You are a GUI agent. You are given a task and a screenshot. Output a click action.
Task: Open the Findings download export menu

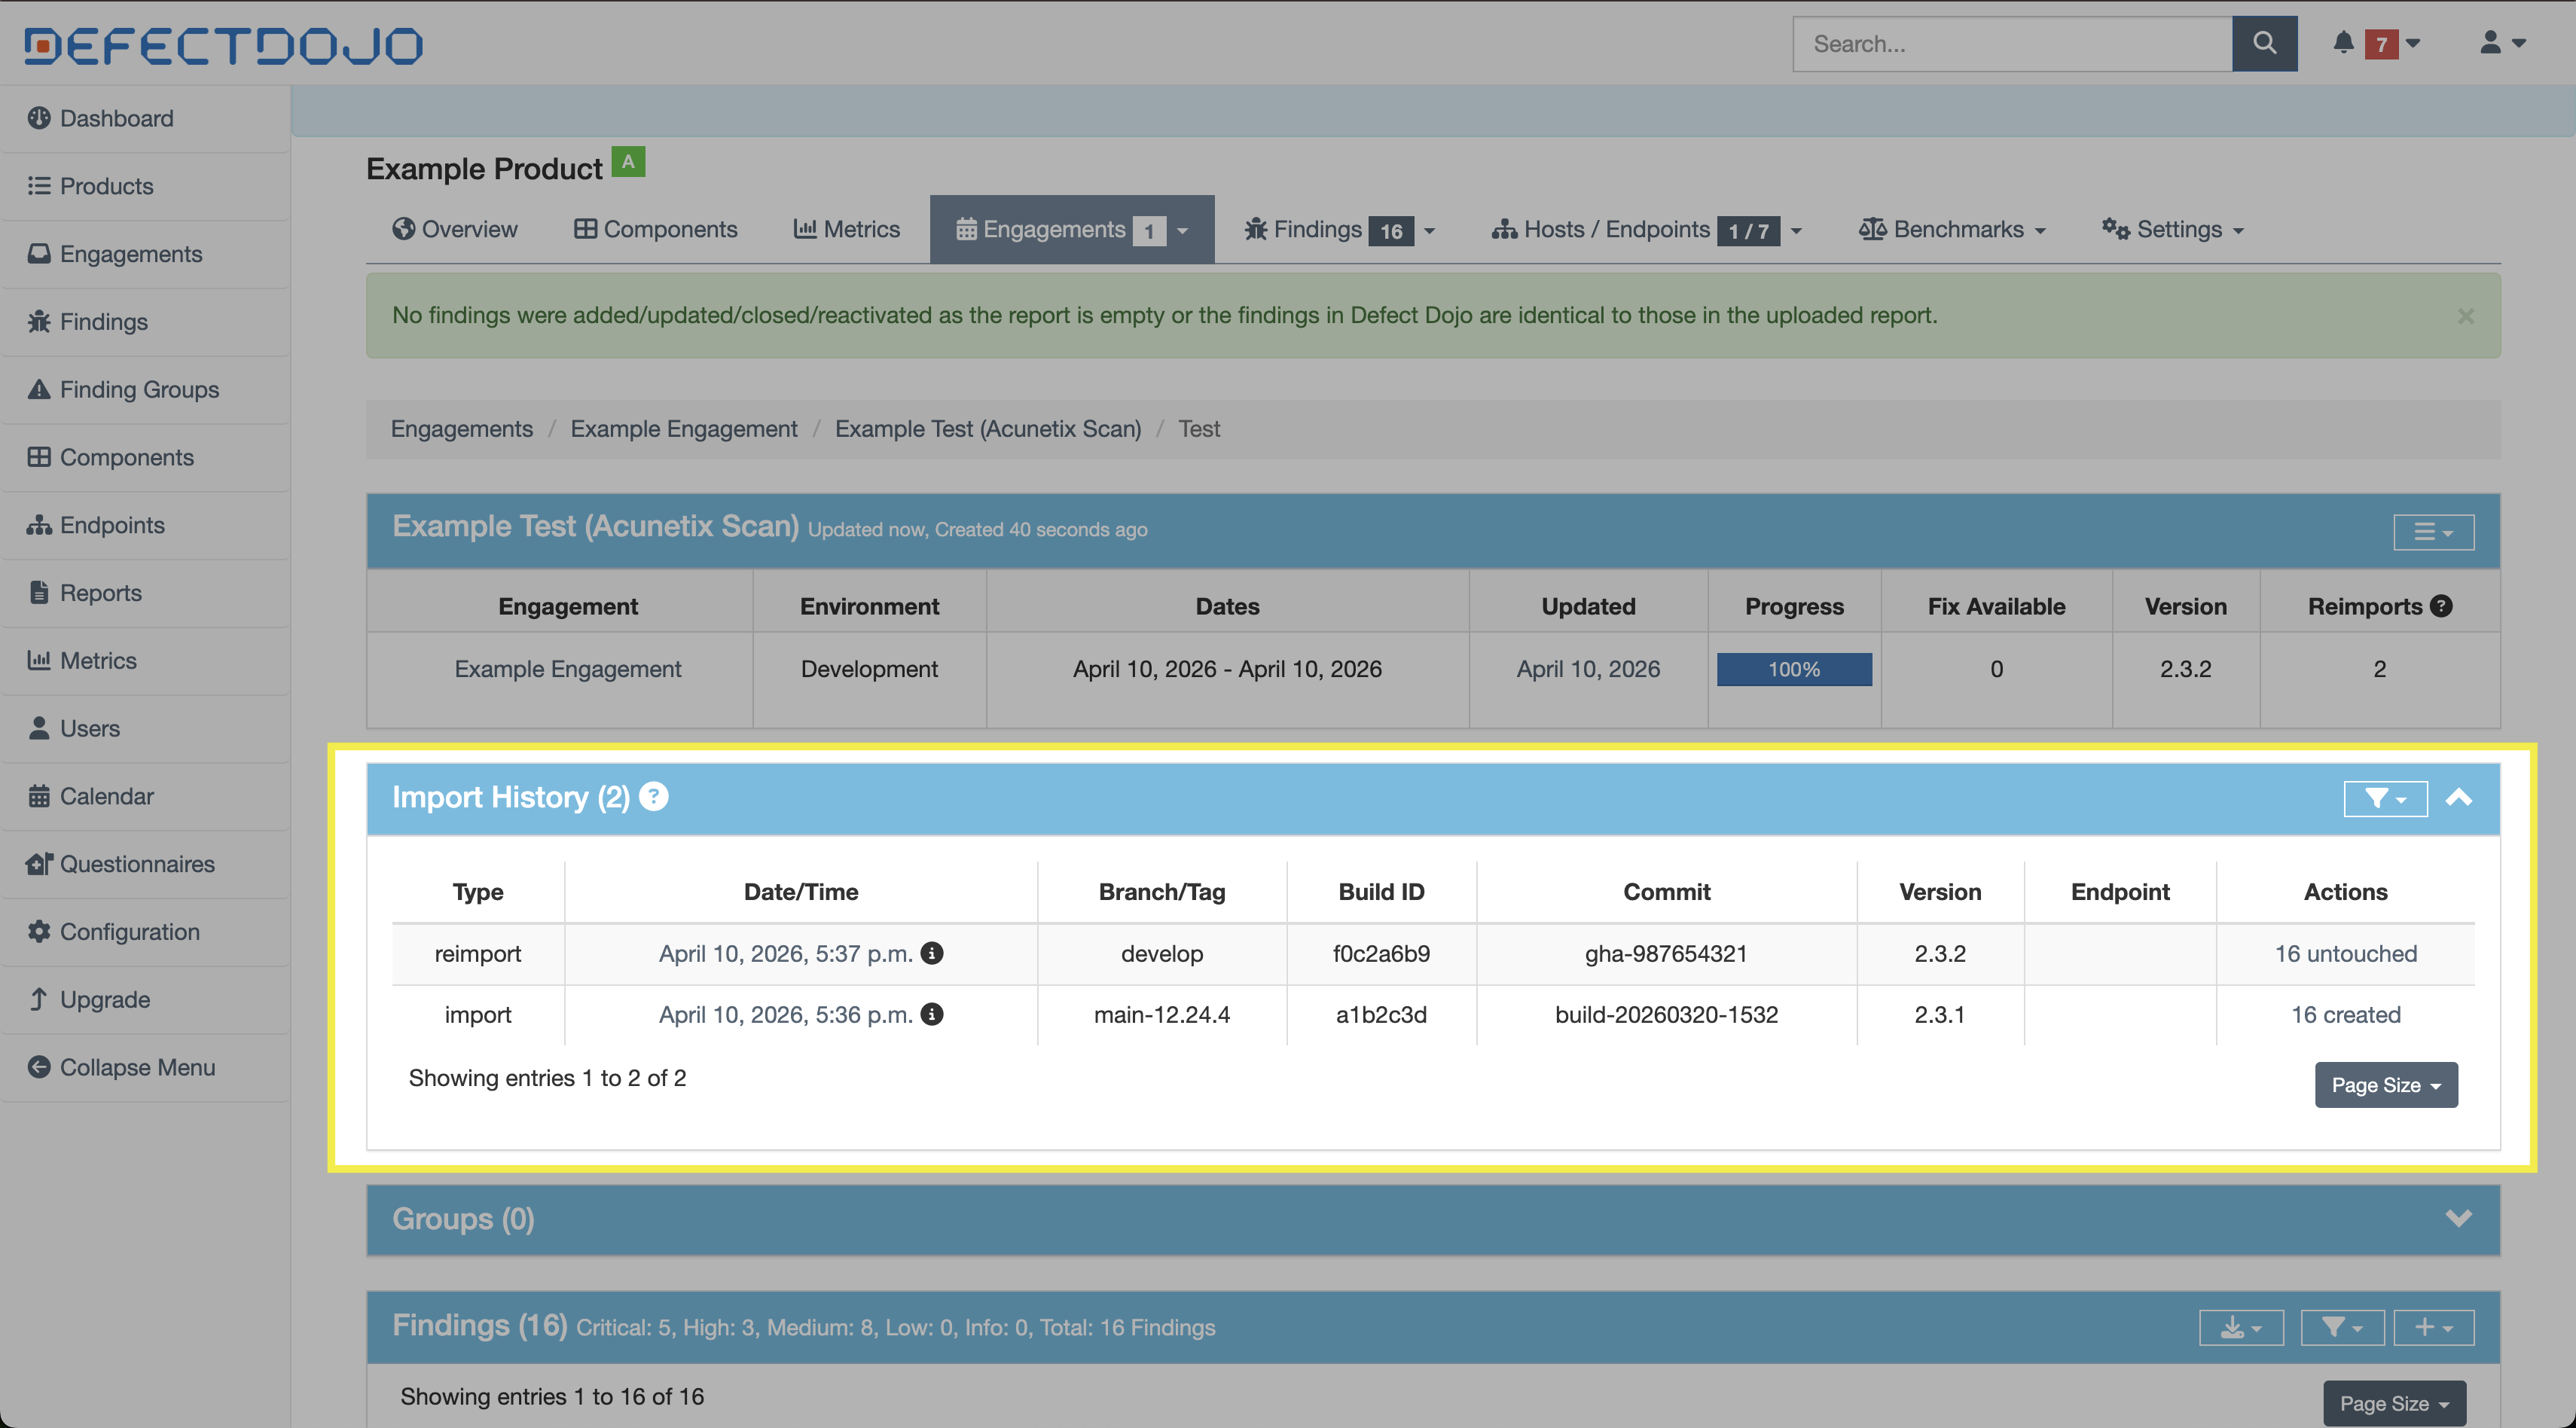(2240, 1327)
